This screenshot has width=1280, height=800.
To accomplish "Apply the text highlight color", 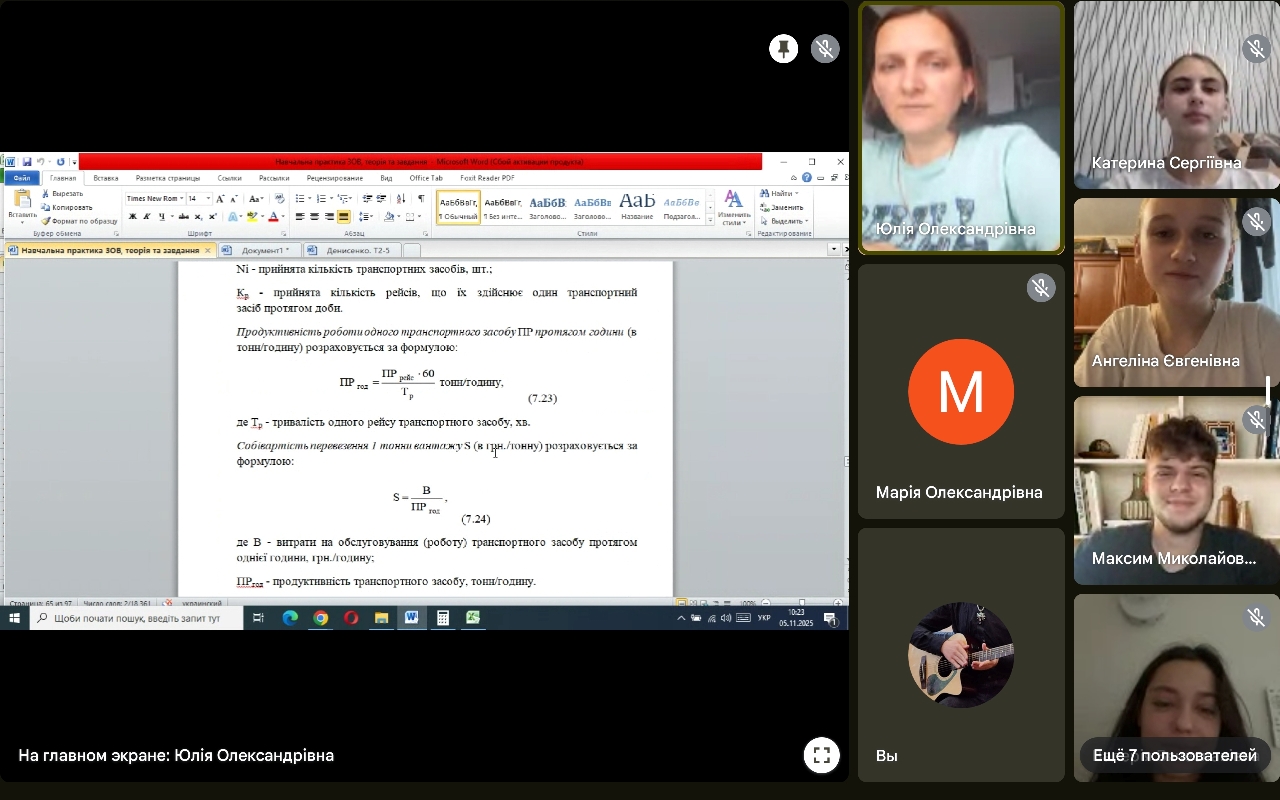I will [252, 216].
